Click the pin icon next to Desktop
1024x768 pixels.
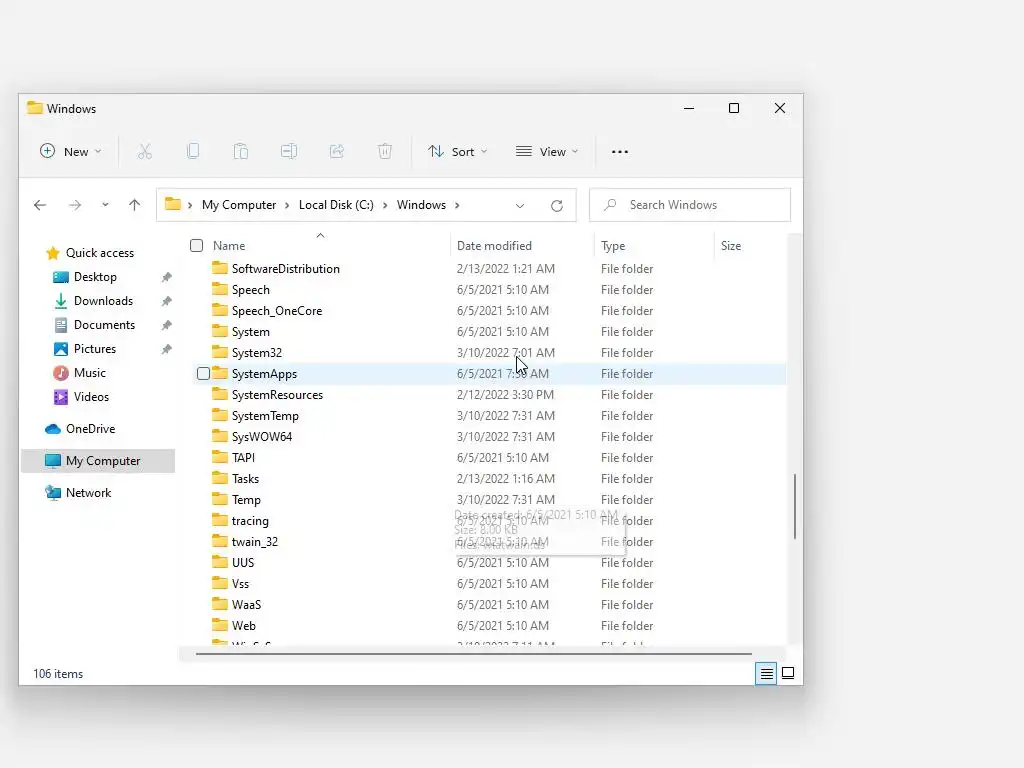coord(167,277)
